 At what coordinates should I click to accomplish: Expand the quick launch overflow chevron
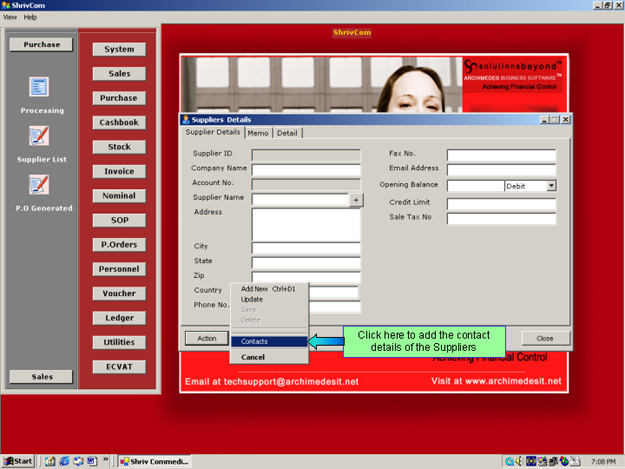[x=106, y=461]
